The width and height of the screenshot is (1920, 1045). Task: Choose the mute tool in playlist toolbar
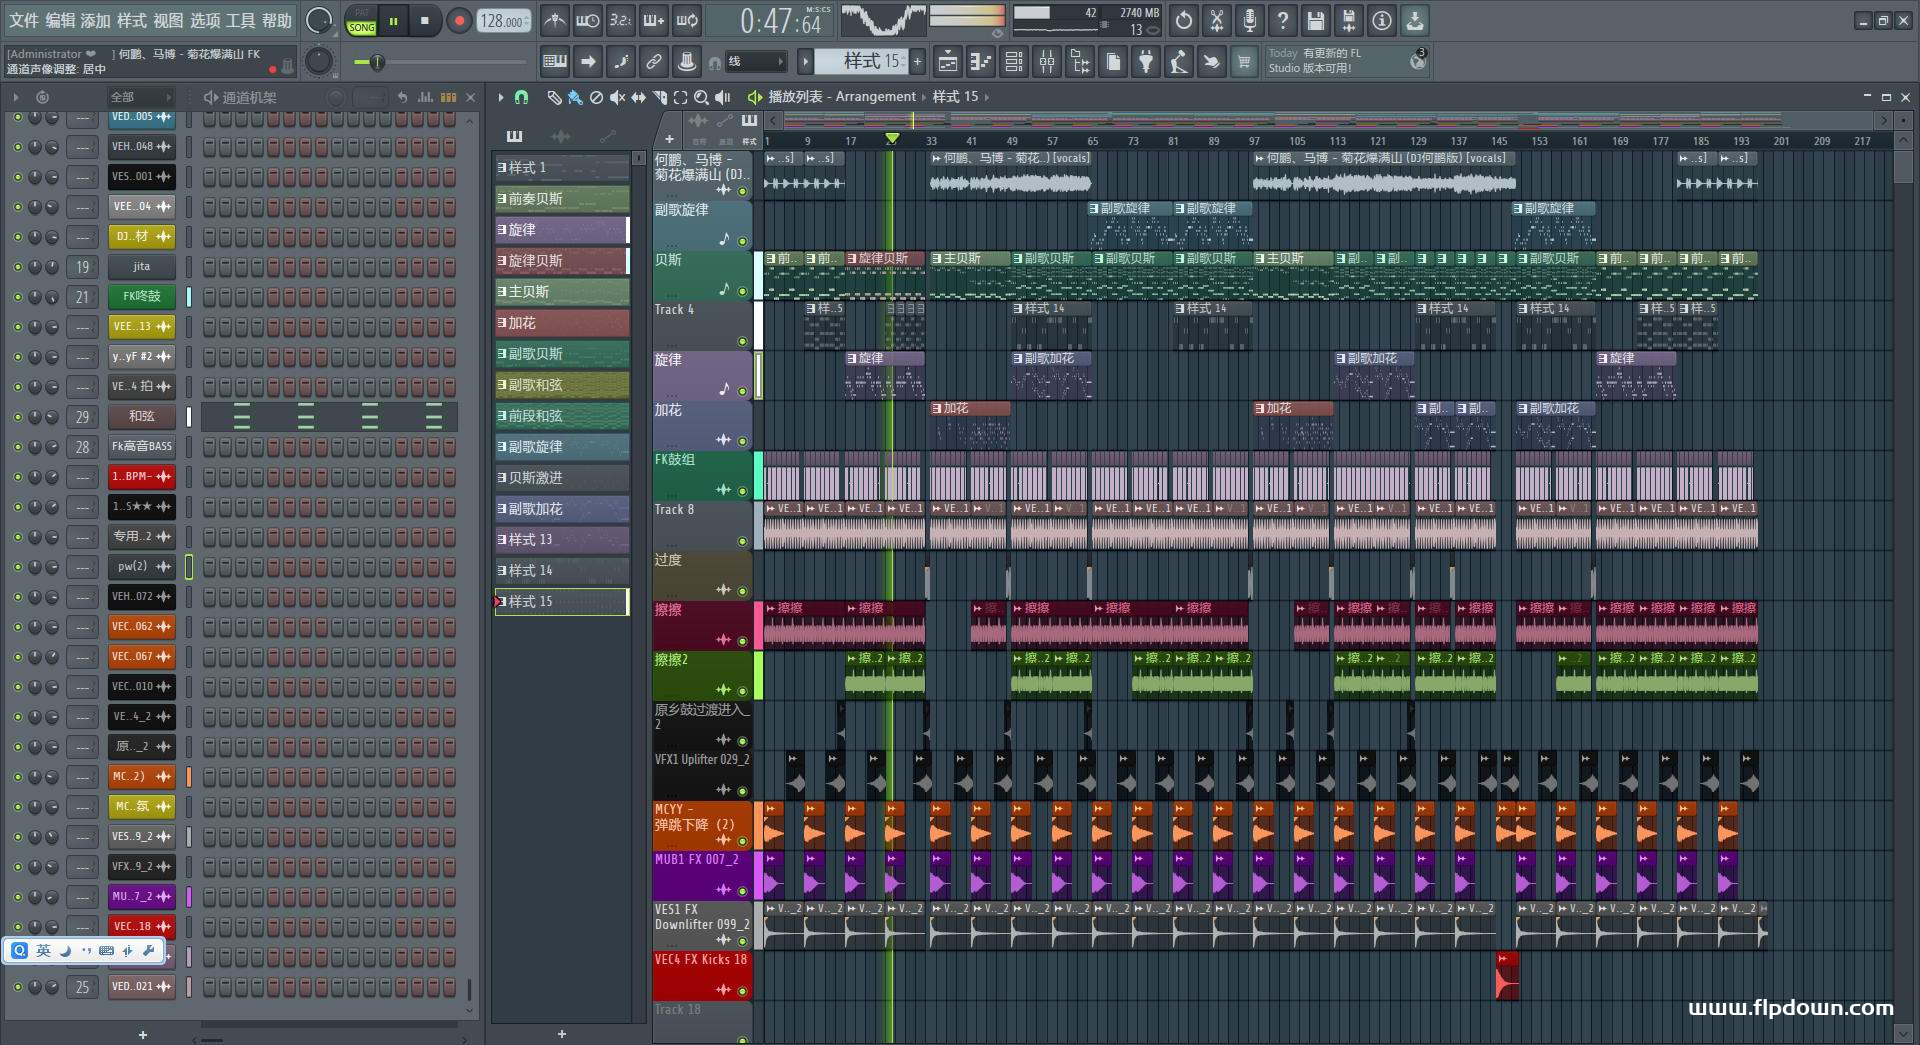[x=617, y=97]
